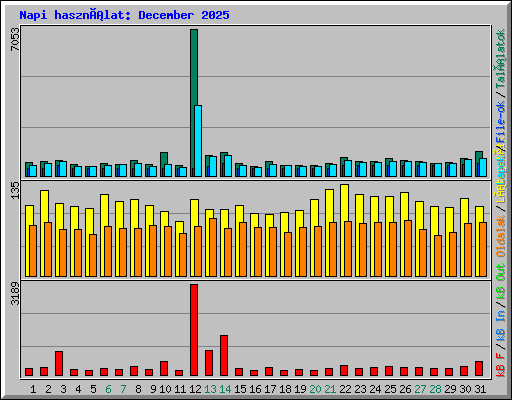Click the red 'kB F' legend label
Screen dimensions: 512x400
(500, 365)
